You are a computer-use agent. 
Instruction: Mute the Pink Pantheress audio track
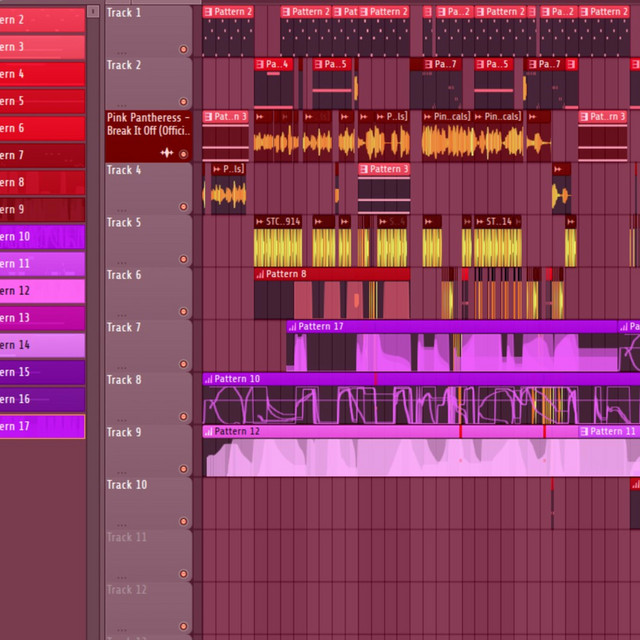pyautogui.click(x=184, y=154)
